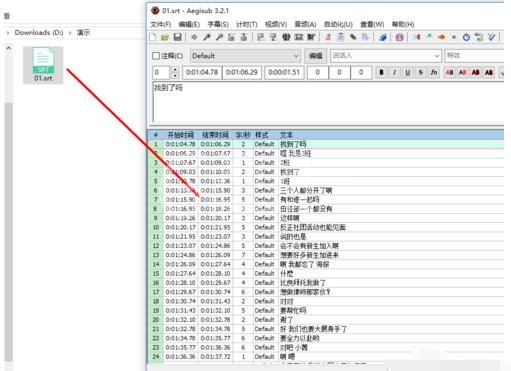Toggle bold formatting button
This screenshot has height=371, width=511.
click(381, 72)
